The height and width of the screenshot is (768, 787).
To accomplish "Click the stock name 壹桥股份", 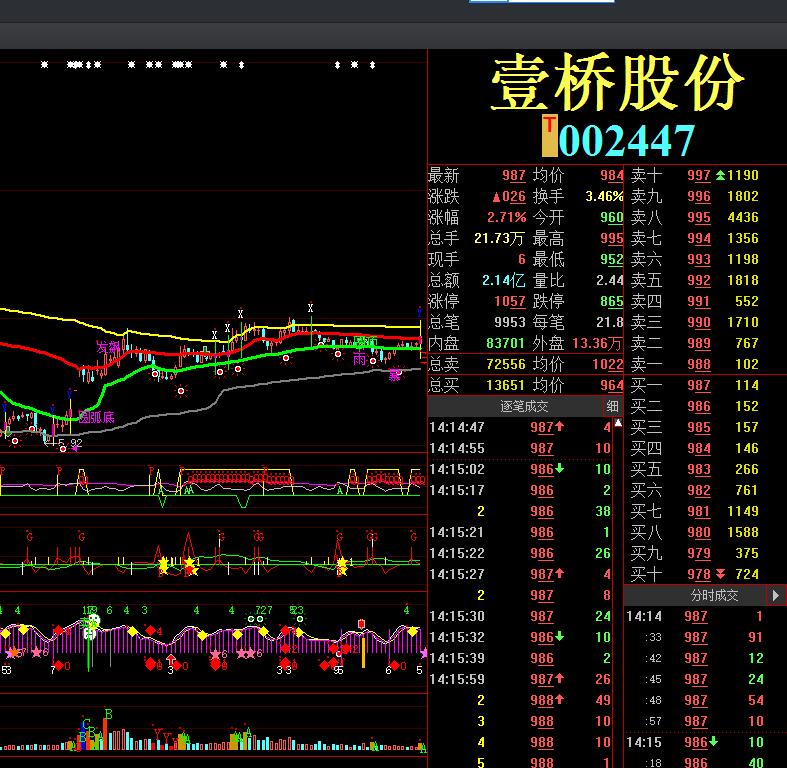I will pyautogui.click(x=616, y=83).
